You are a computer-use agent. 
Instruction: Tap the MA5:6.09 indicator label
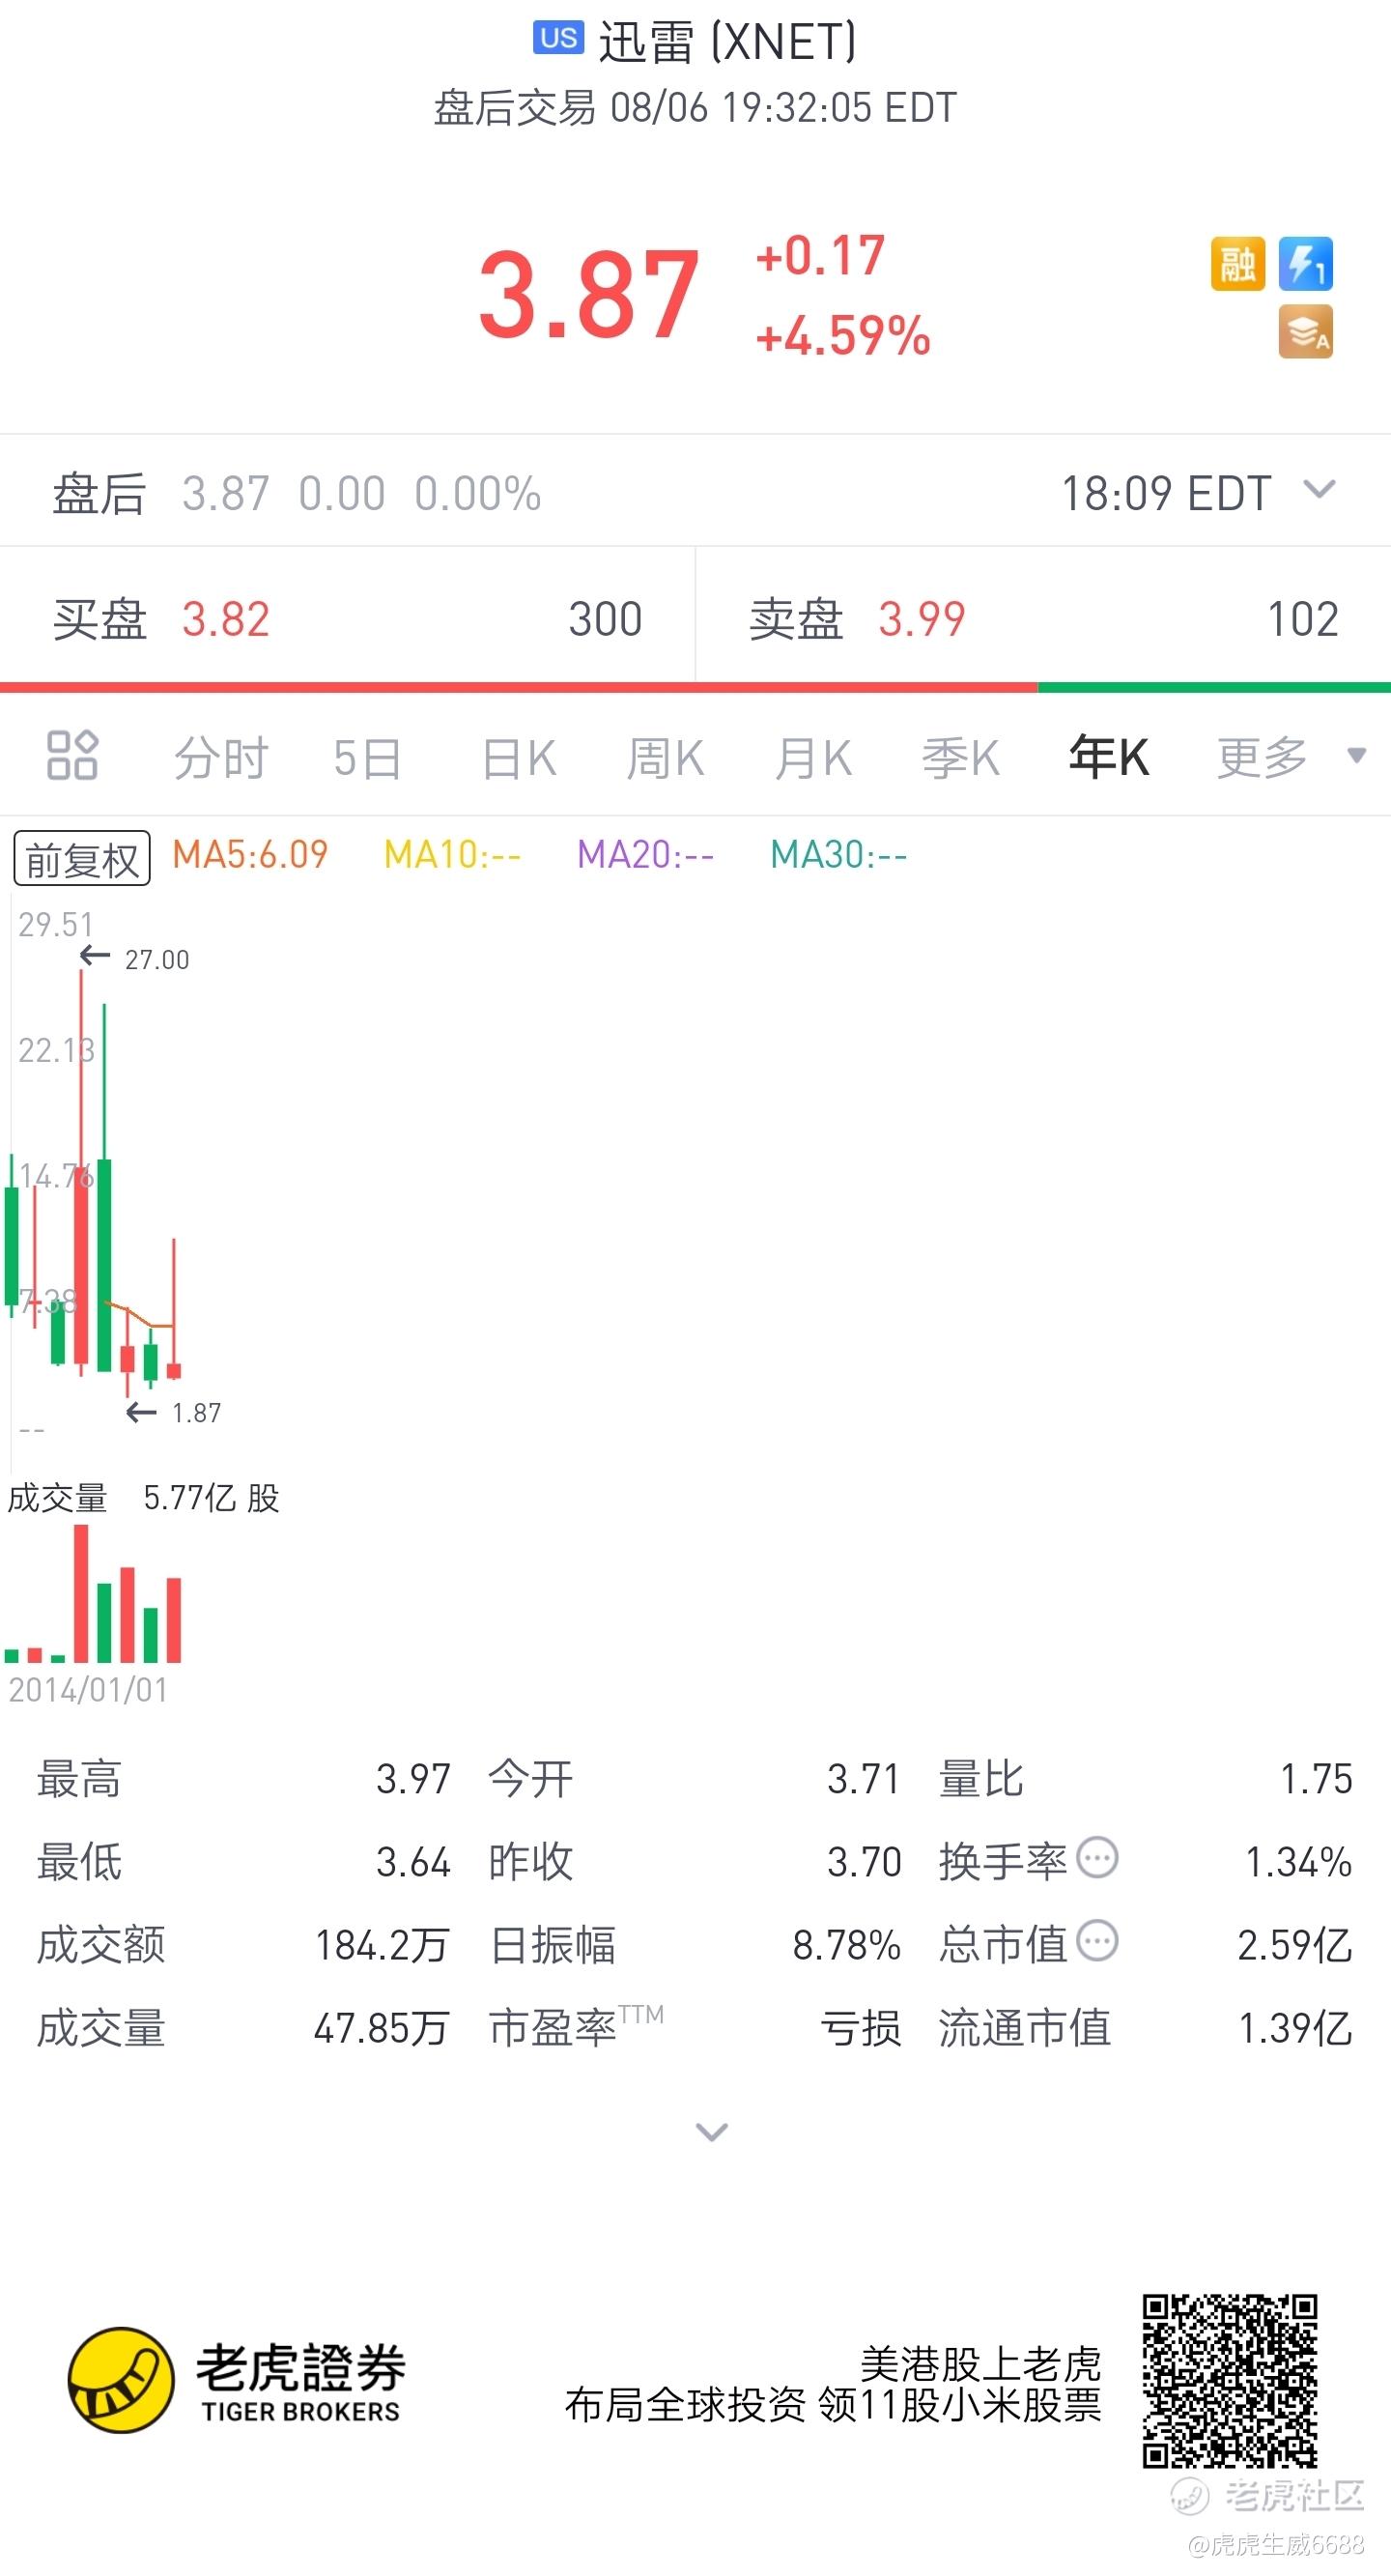pos(250,855)
